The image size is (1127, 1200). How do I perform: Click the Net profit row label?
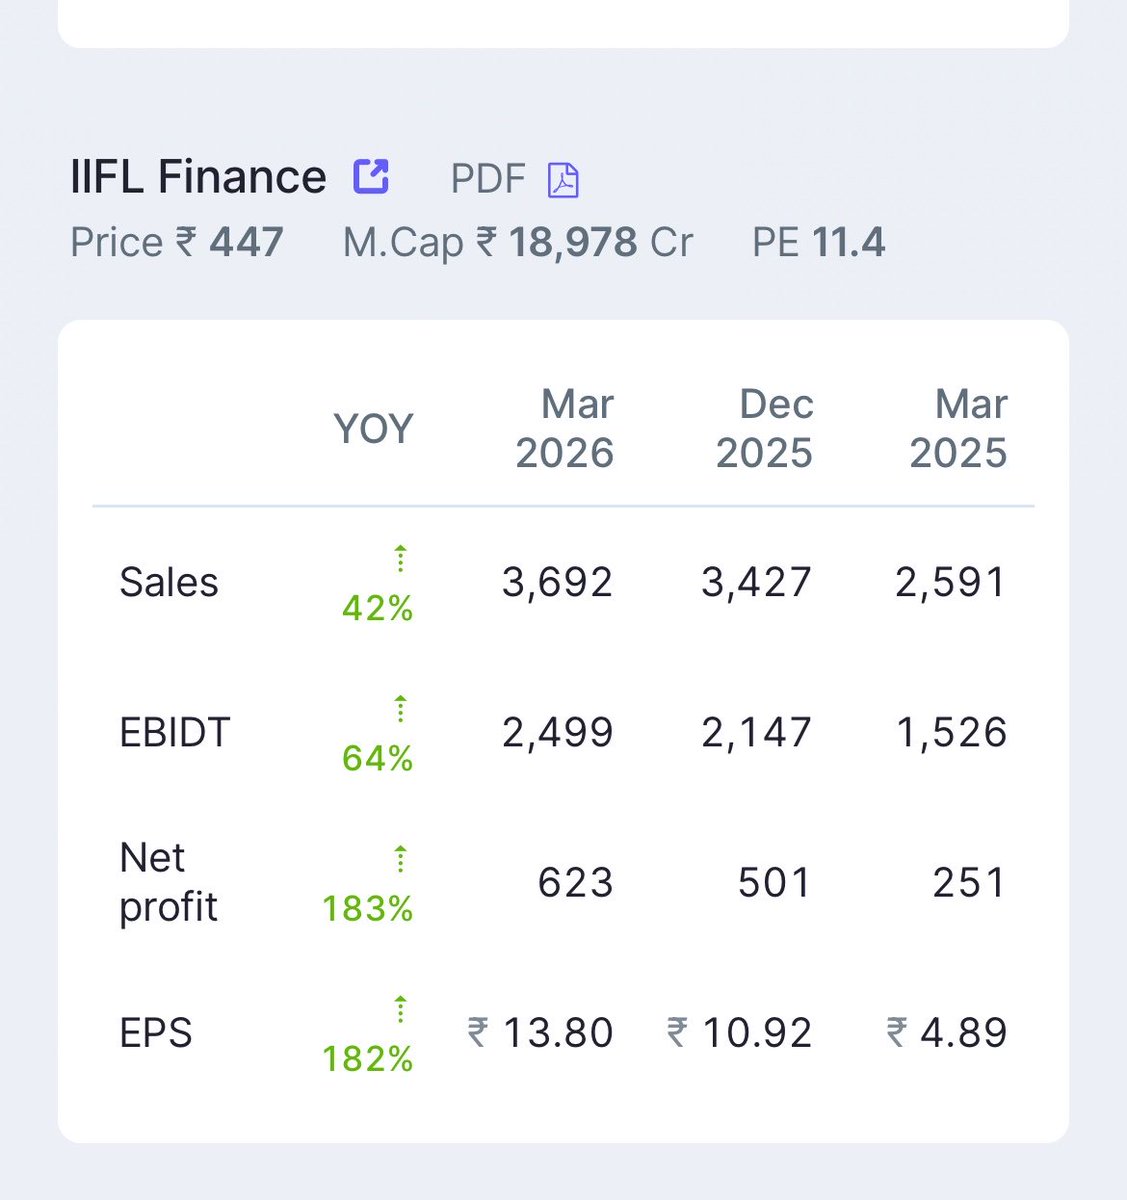pos(168,882)
